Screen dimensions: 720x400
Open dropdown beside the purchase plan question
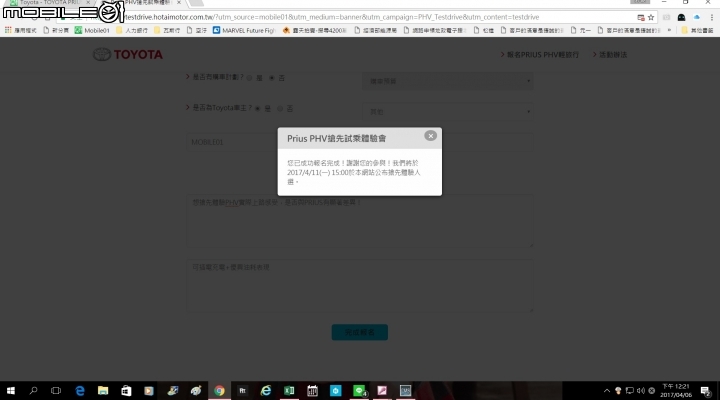pos(448,81)
